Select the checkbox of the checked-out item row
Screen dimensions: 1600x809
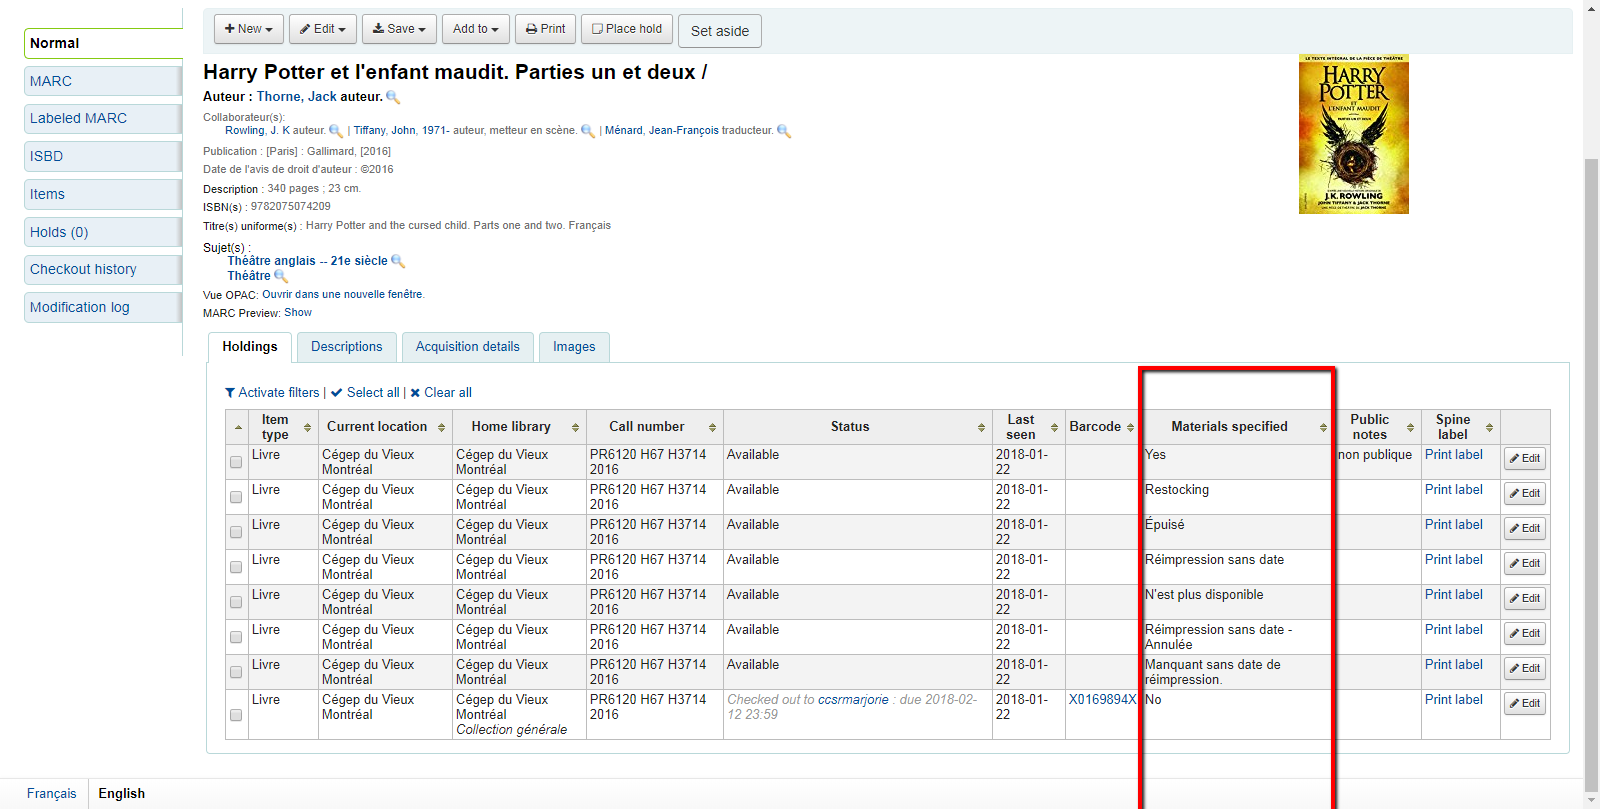pyautogui.click(x=236, y=715)
